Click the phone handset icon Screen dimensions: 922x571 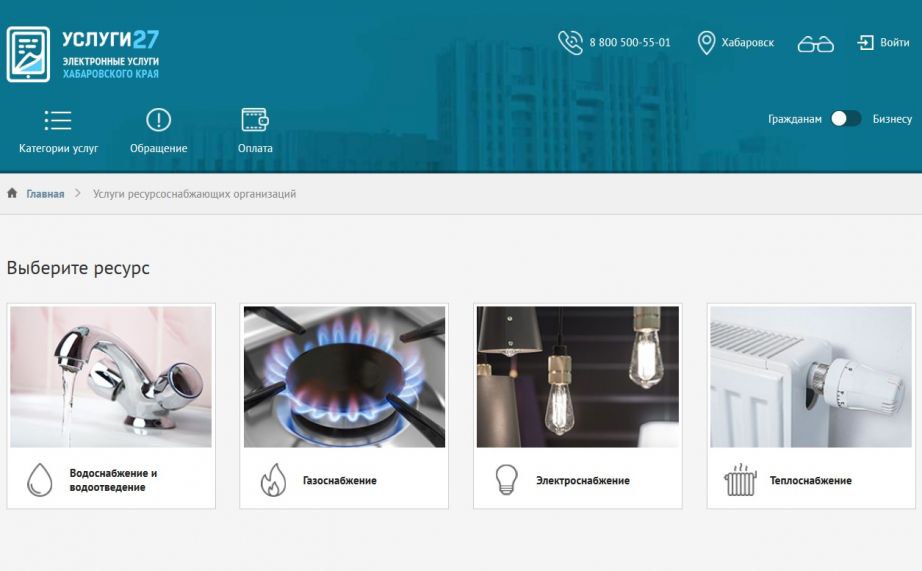570,42
